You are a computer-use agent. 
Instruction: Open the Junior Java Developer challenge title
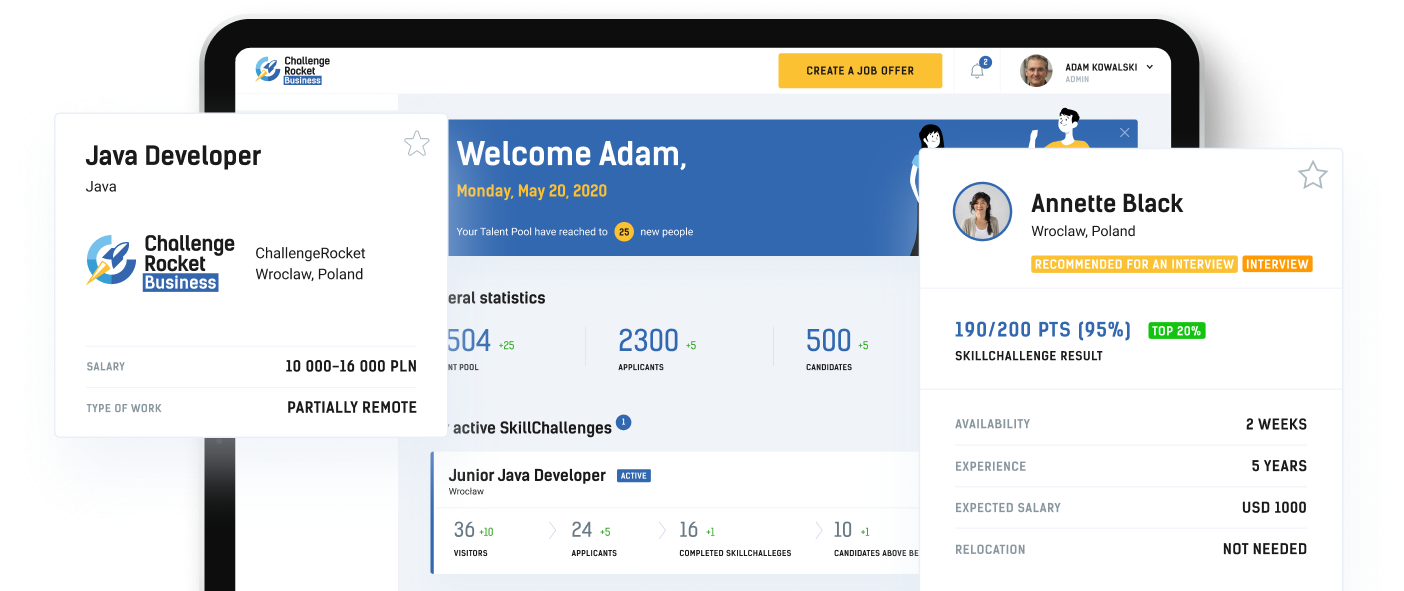(x=527, y=475)
